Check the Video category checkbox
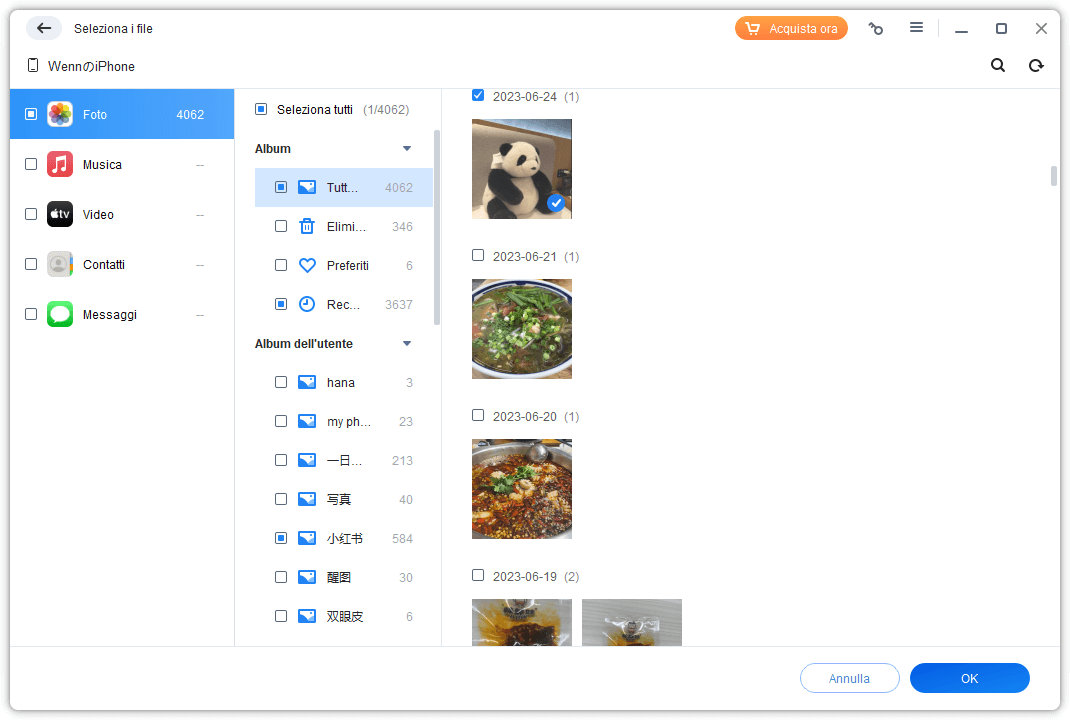 [x=31, y=215]
